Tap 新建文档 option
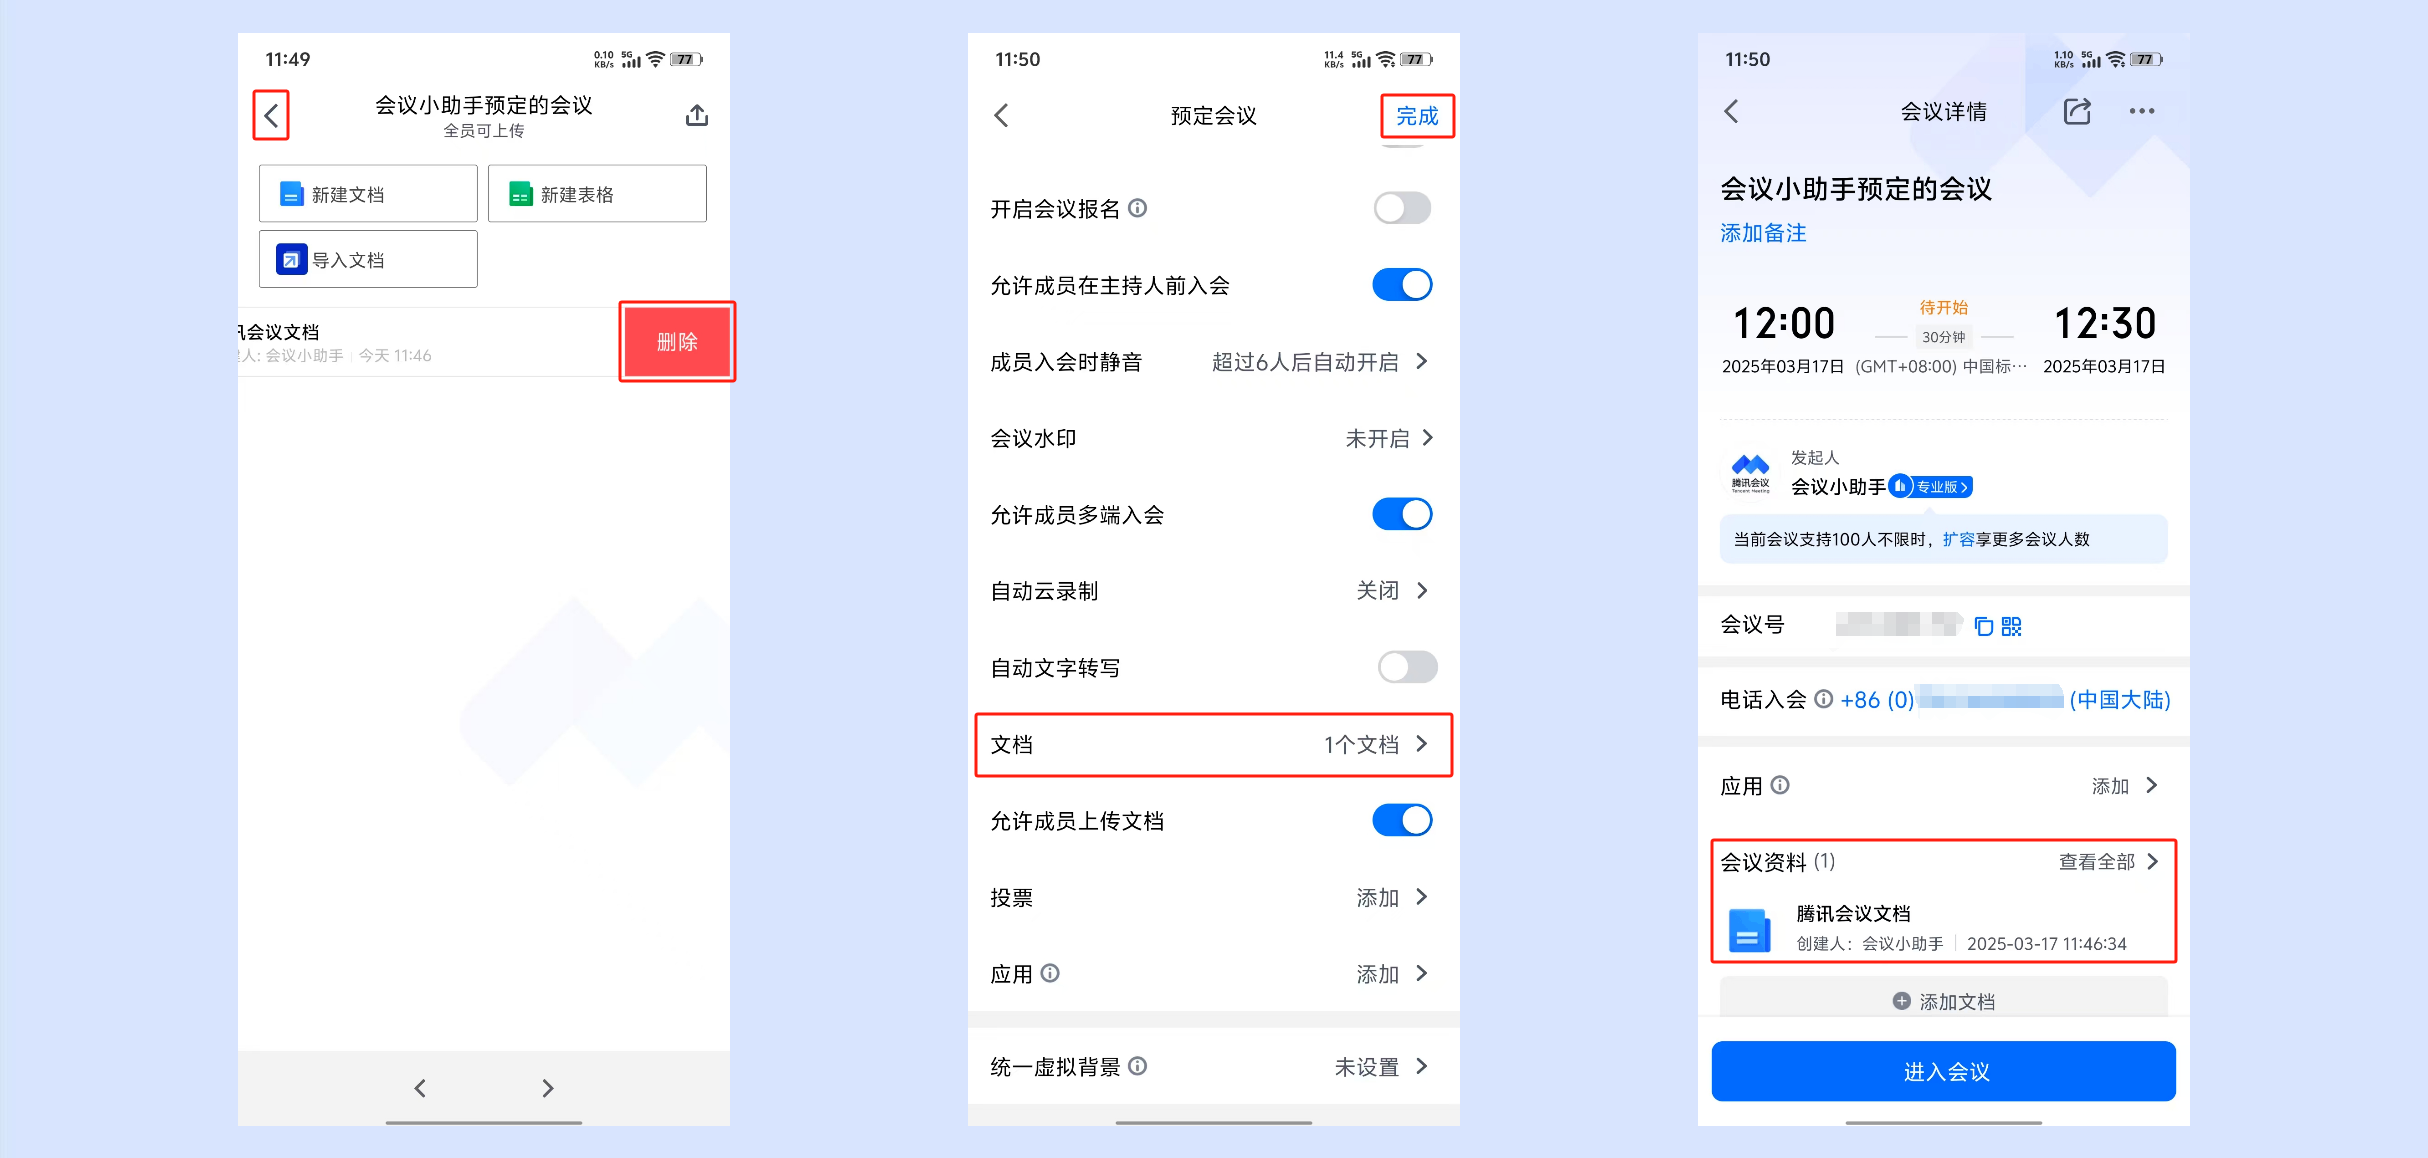This screenshot has width=2428, height=1158. [368, 194]
